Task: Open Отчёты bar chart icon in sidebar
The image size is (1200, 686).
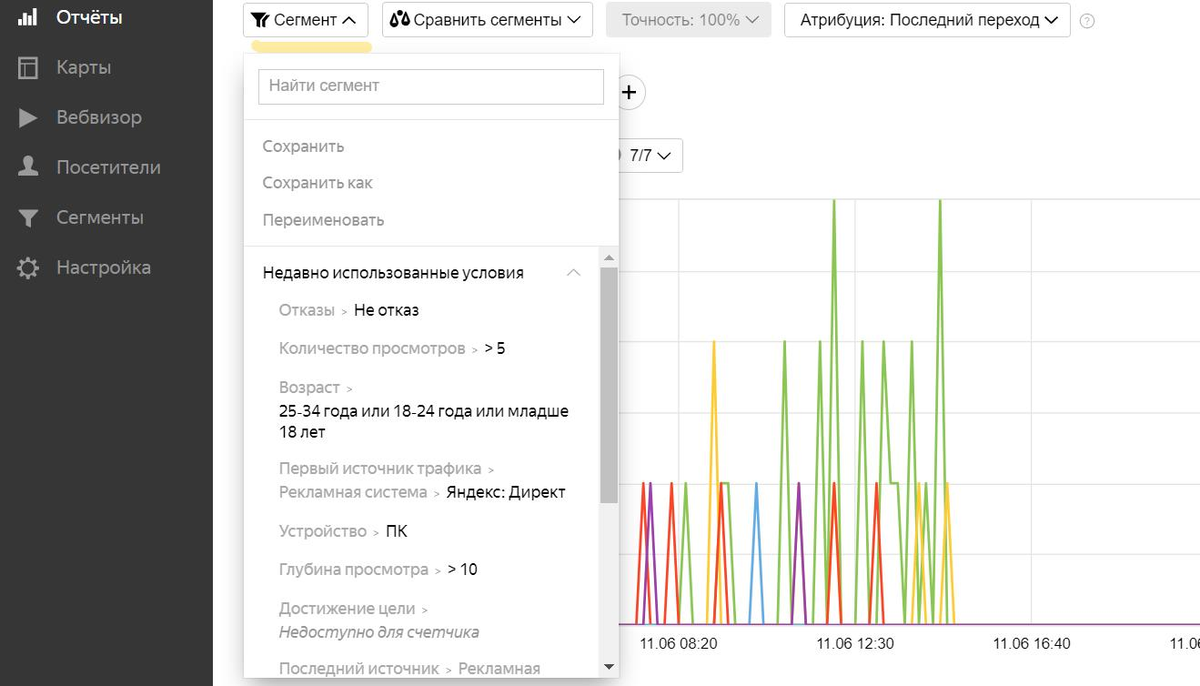Action: coord(28,17)
